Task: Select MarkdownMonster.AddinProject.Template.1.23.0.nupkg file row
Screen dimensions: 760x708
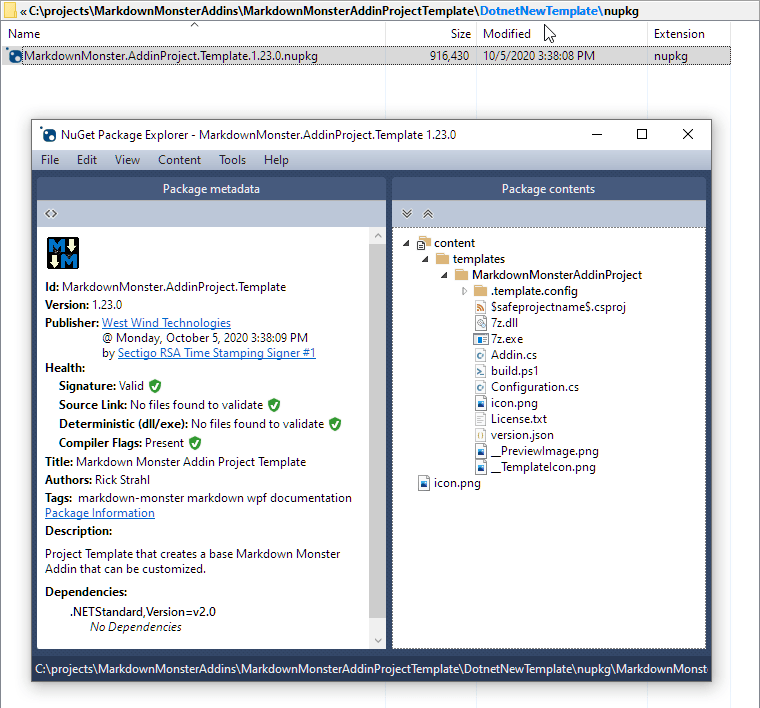Action: tap(366, 56)
